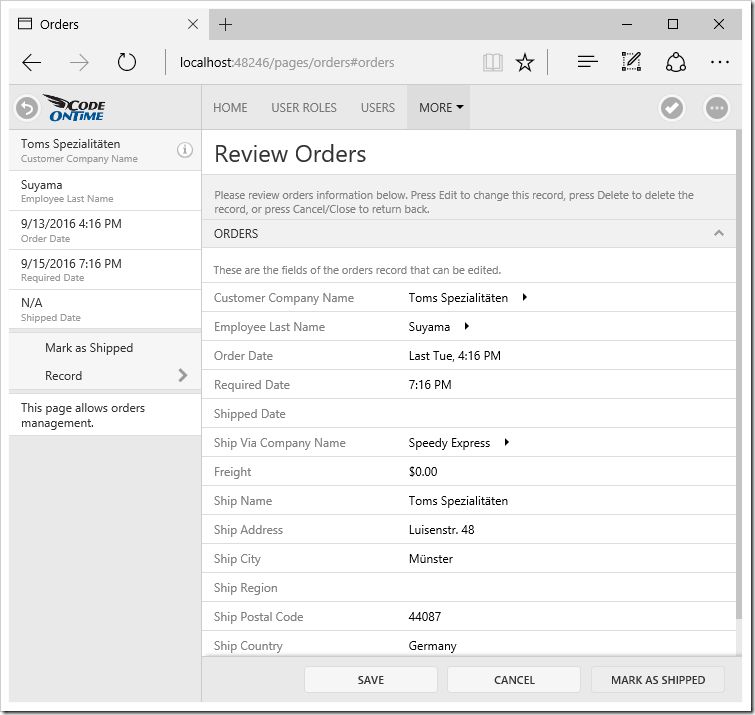Viewport: 755px width, 715px height.
Task: Click the SAVE button
Action: (x=371, y=680)
